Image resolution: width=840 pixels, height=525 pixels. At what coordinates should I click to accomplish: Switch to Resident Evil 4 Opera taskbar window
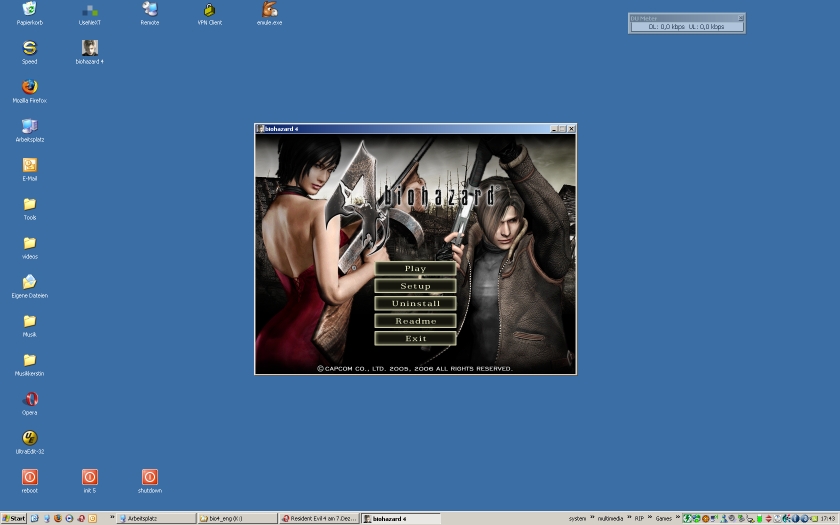(x=319, y=519)
